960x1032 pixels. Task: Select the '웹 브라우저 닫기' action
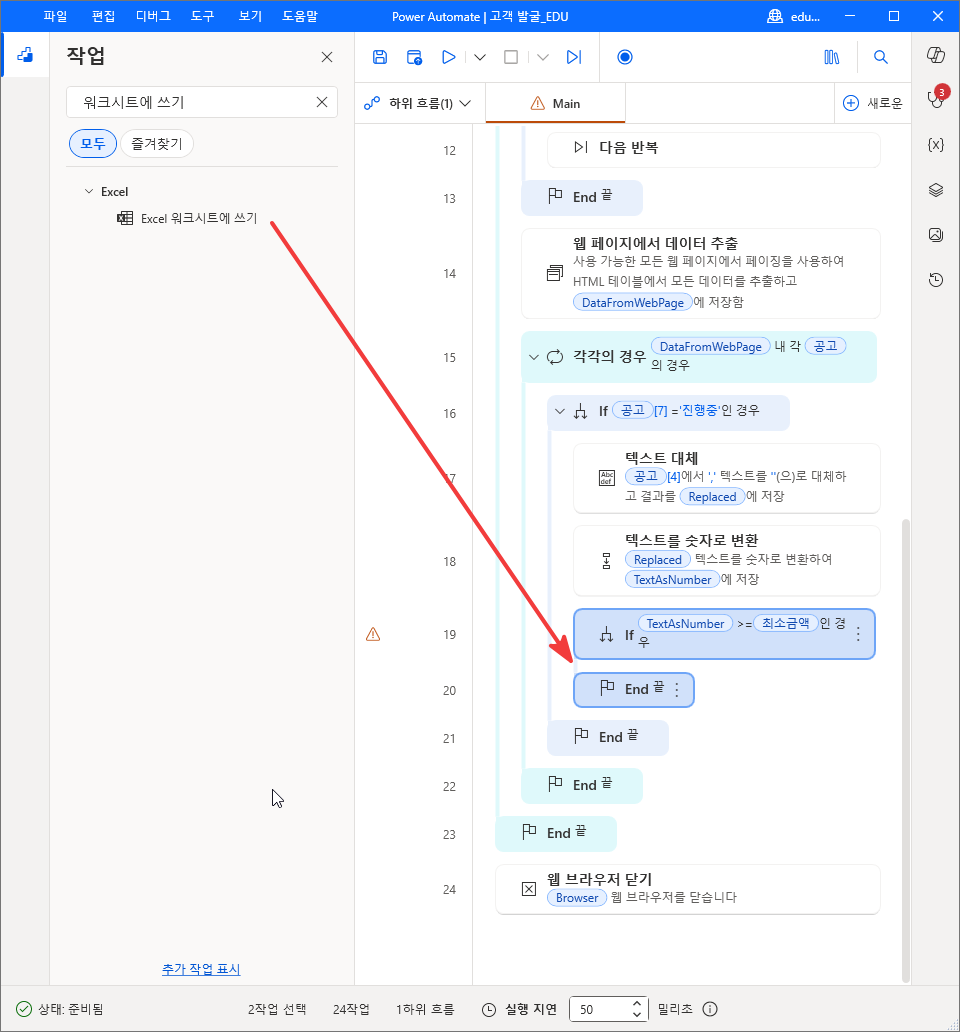(688, 889)
